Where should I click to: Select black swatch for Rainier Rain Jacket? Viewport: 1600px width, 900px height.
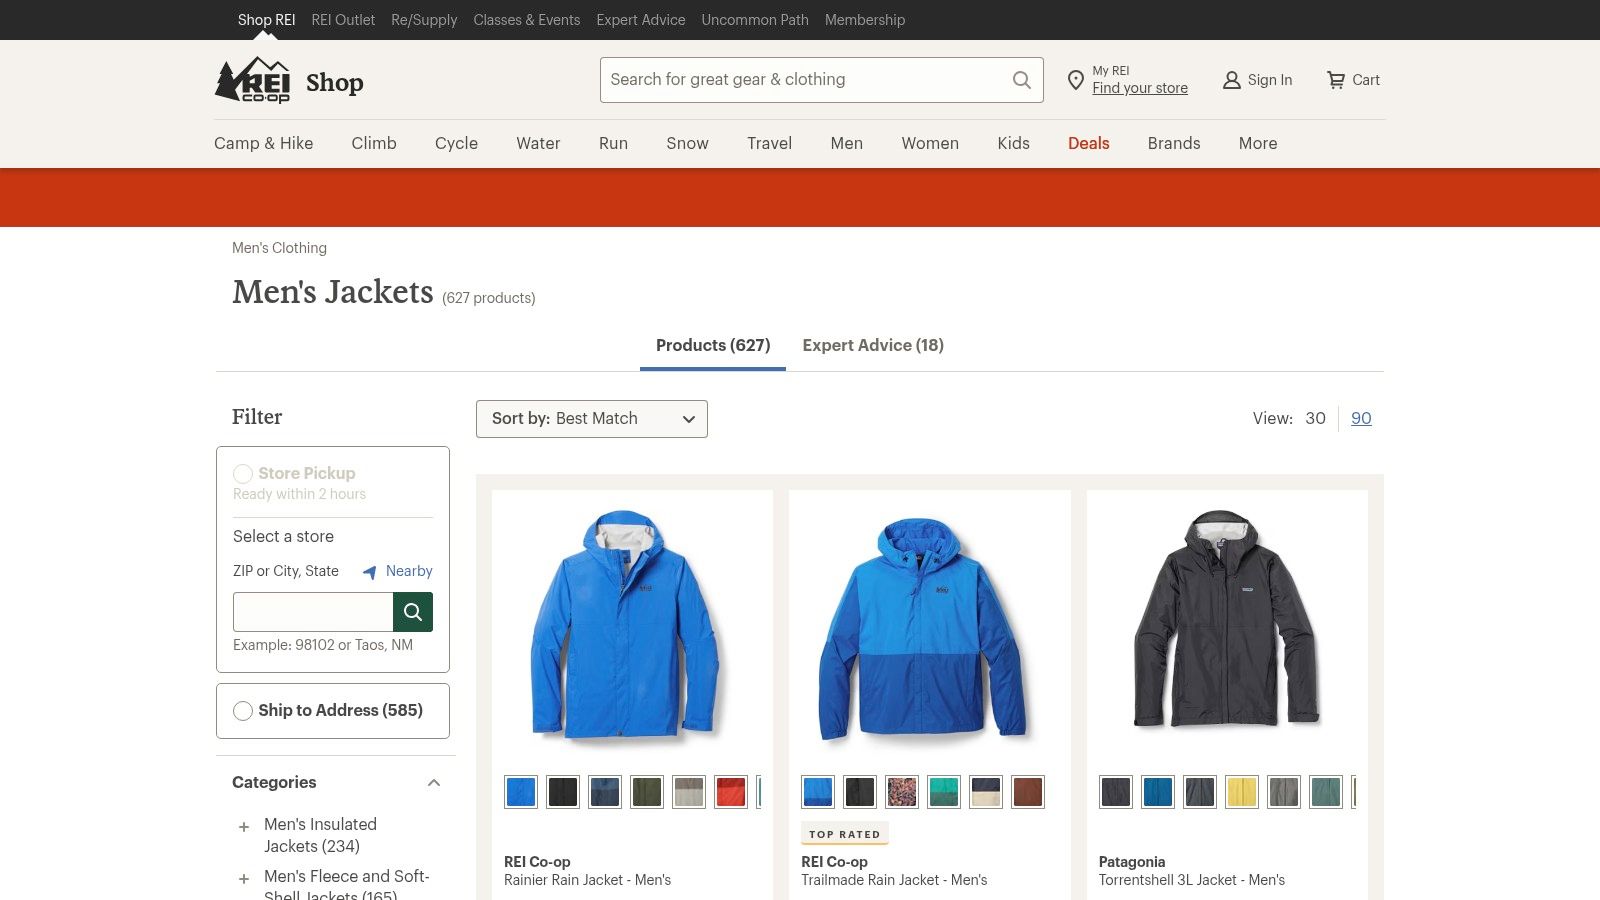563,792
